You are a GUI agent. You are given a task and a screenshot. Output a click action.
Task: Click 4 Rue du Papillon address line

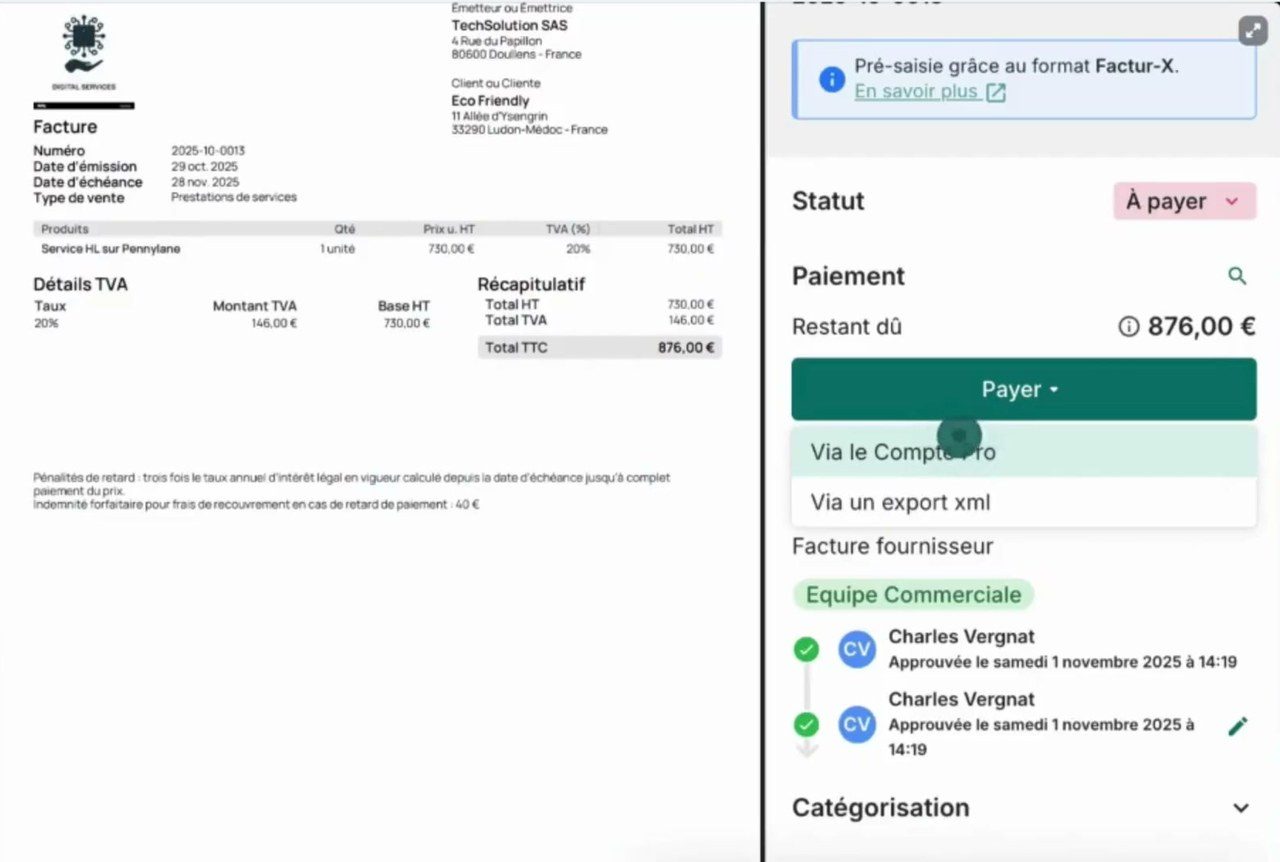(497, 41)
